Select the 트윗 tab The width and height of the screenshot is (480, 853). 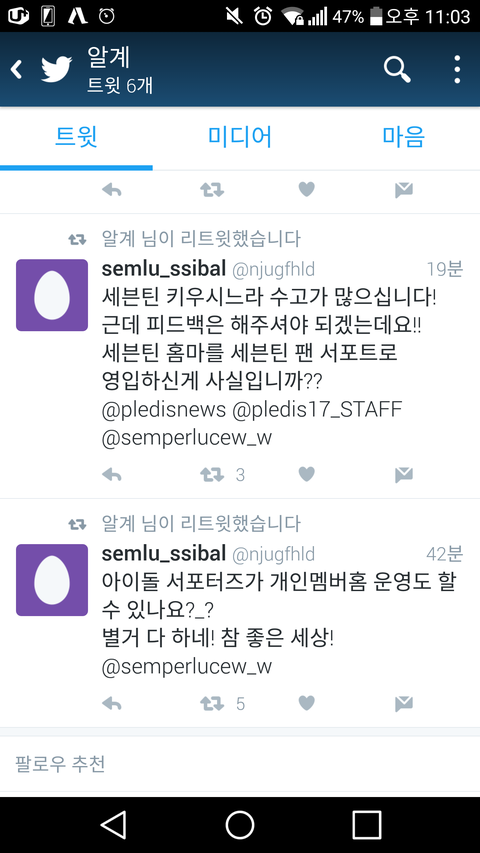[x=76, y=137]
